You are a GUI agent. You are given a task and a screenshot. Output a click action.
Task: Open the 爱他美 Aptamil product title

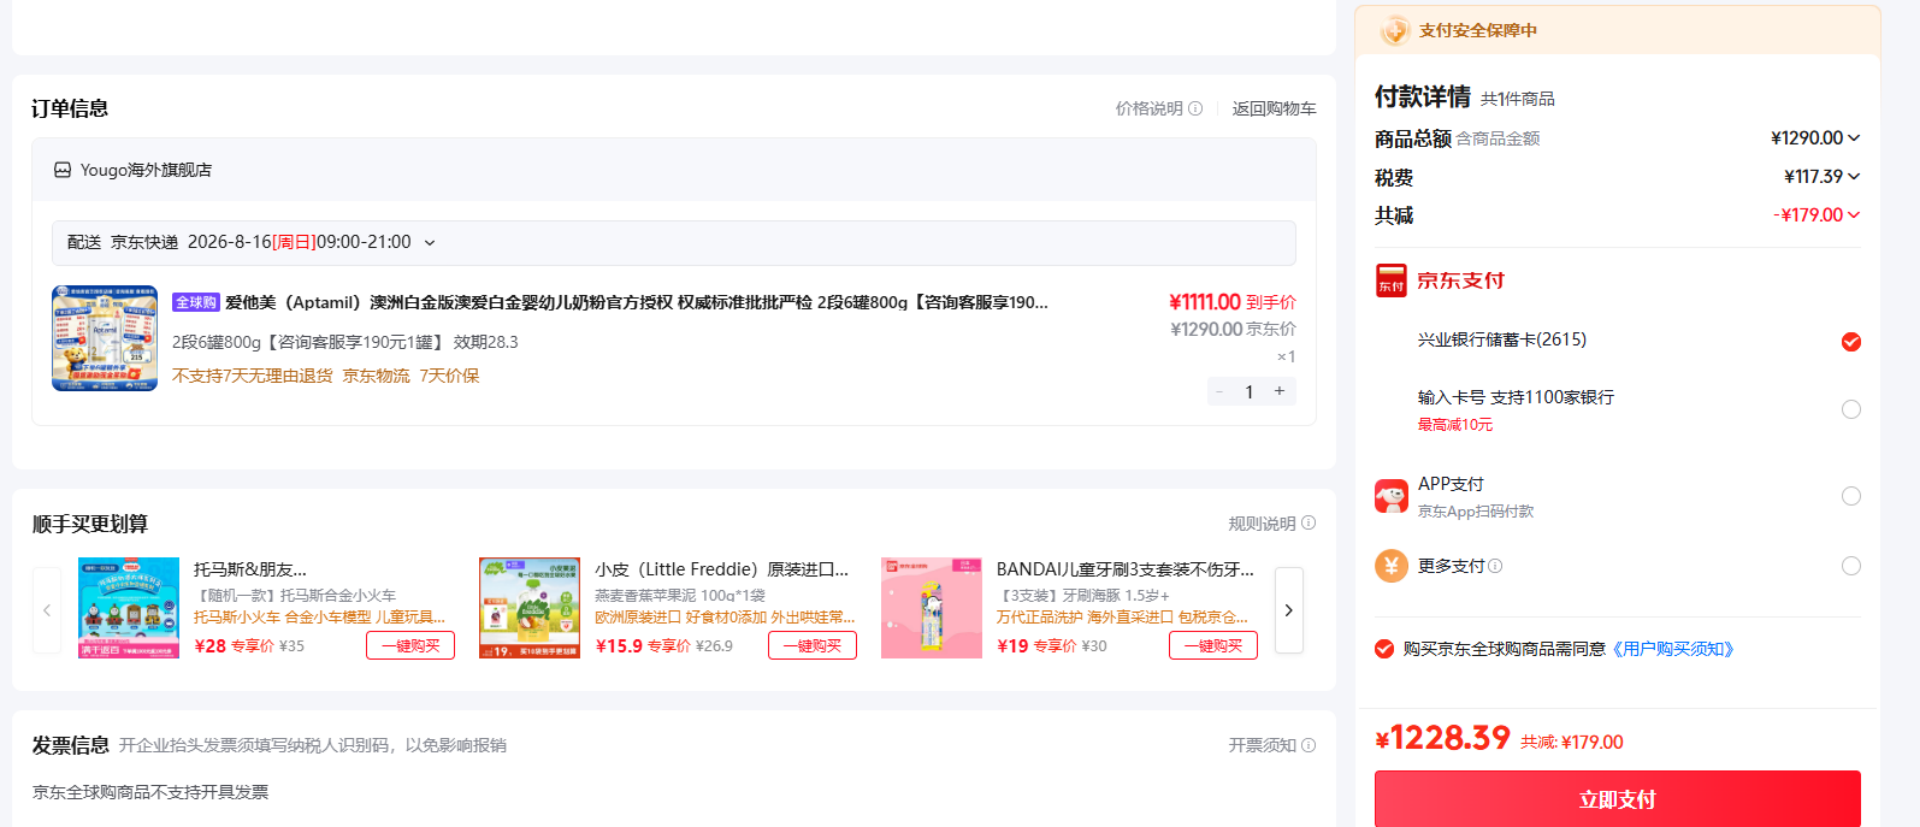(637, 302)
